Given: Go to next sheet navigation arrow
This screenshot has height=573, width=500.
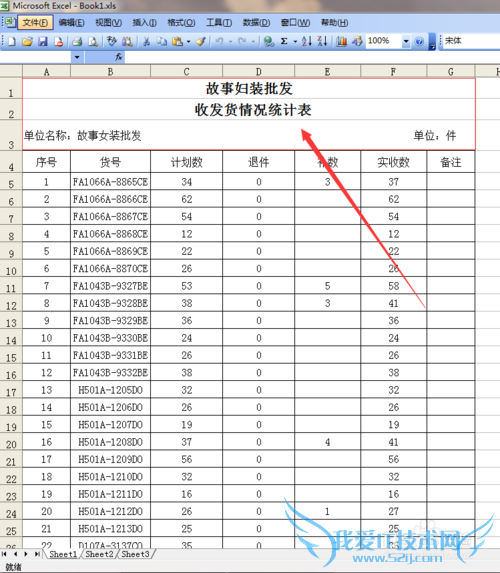Looking at the screenshot, I should [x=26, y=554].
